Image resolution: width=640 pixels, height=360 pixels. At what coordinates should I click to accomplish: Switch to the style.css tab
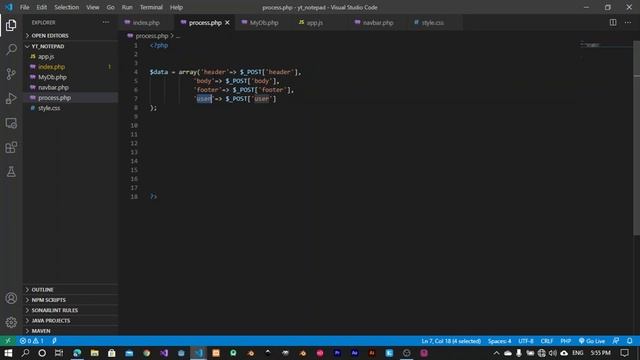[x=433, y=22]
